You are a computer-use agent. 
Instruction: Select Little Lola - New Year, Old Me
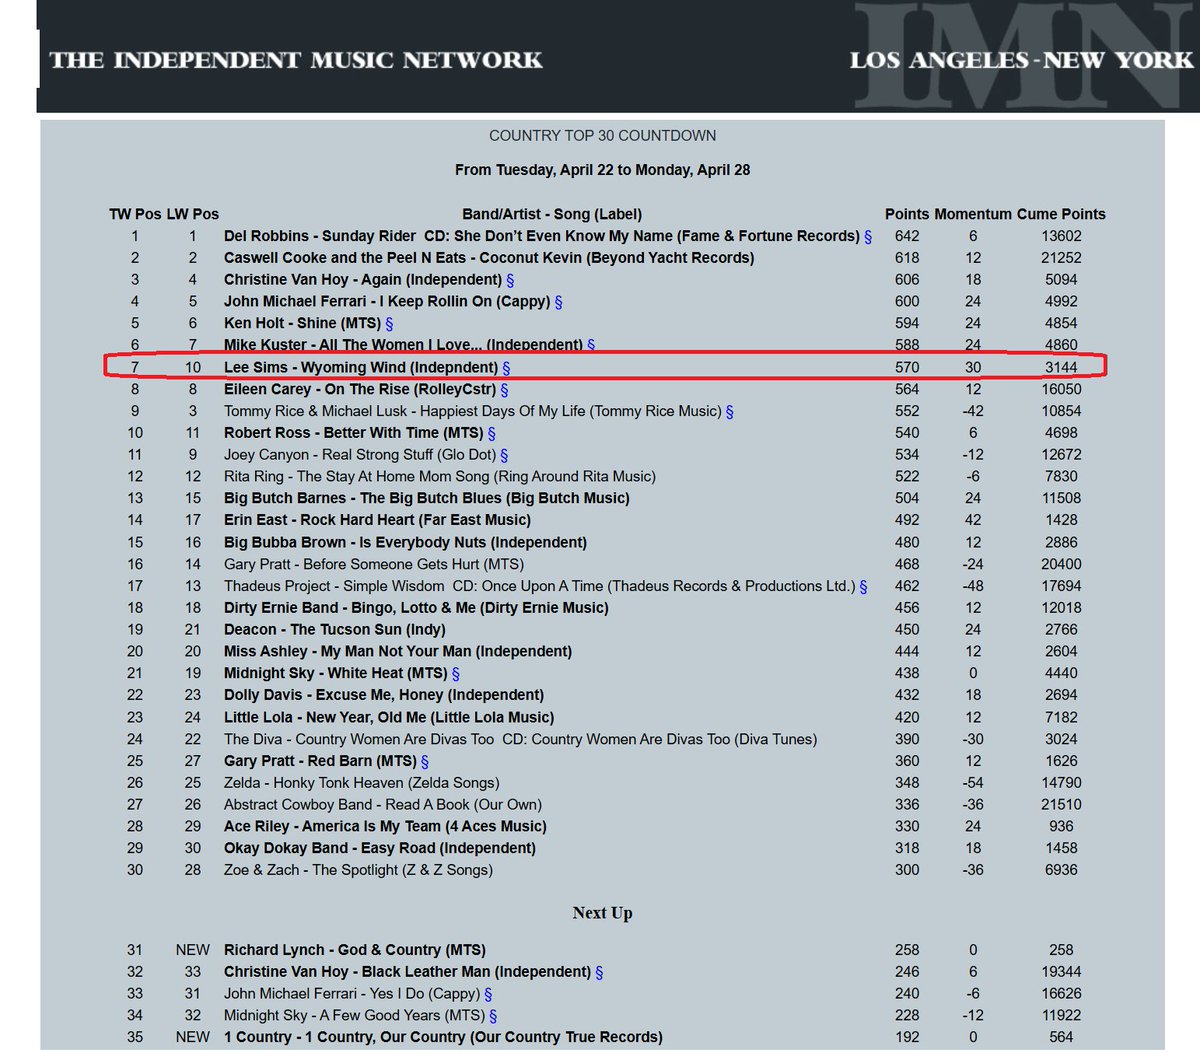tap(389, 717)
